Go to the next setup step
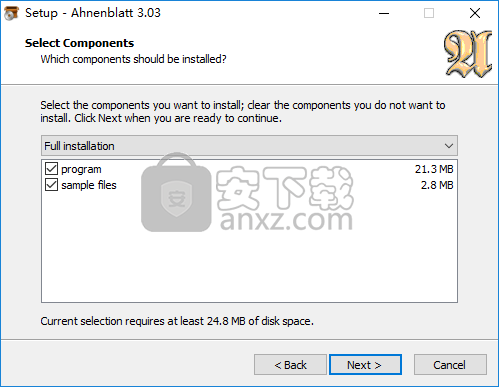Screen dimensions: 499x387 tap(365, 365)
